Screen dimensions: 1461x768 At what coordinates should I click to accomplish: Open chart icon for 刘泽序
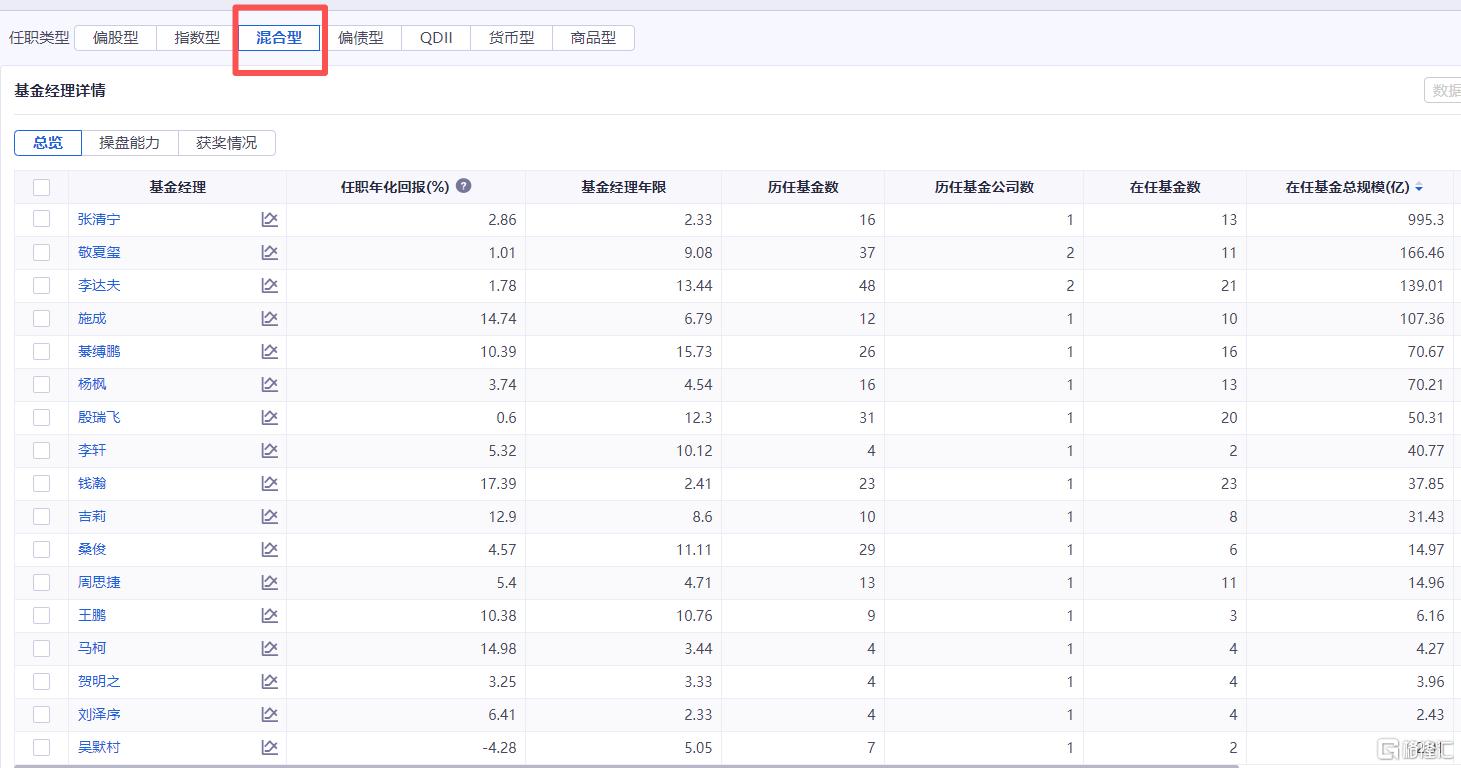[269, 714]
